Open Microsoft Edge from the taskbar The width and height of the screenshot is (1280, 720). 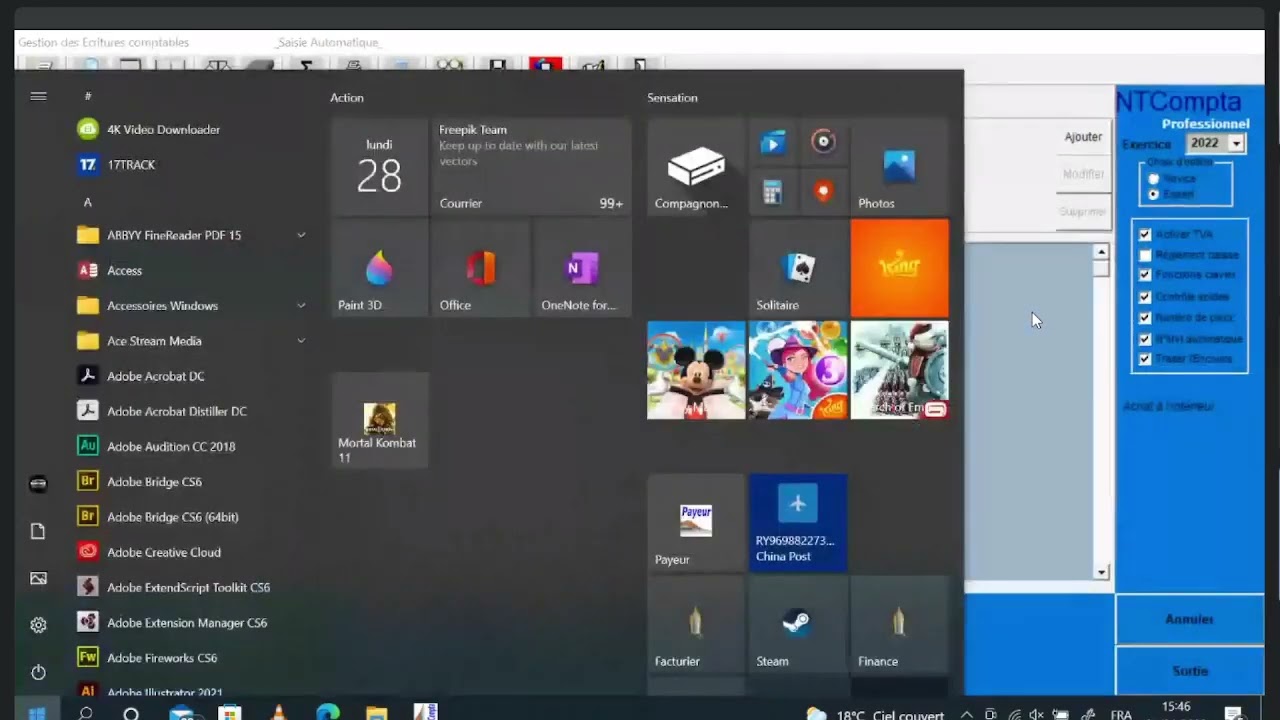point(328,714)
